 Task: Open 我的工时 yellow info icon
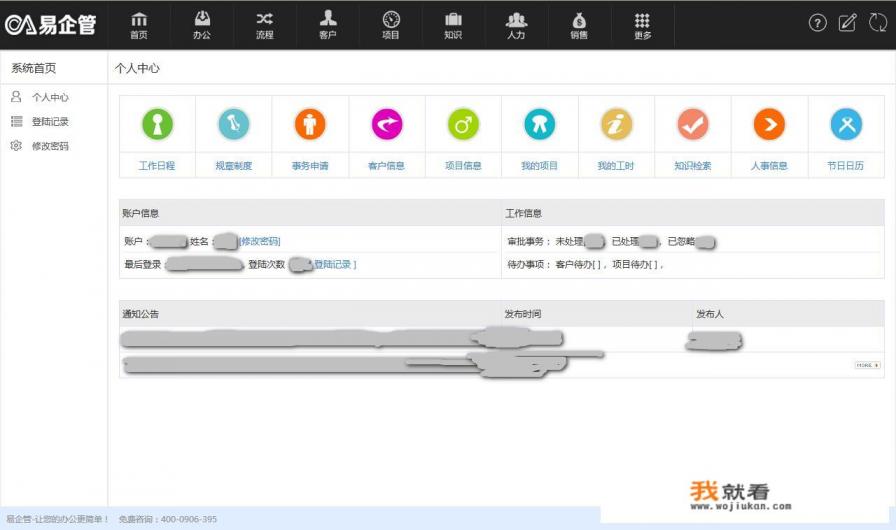pyautogui.click(x=616, y=124)
